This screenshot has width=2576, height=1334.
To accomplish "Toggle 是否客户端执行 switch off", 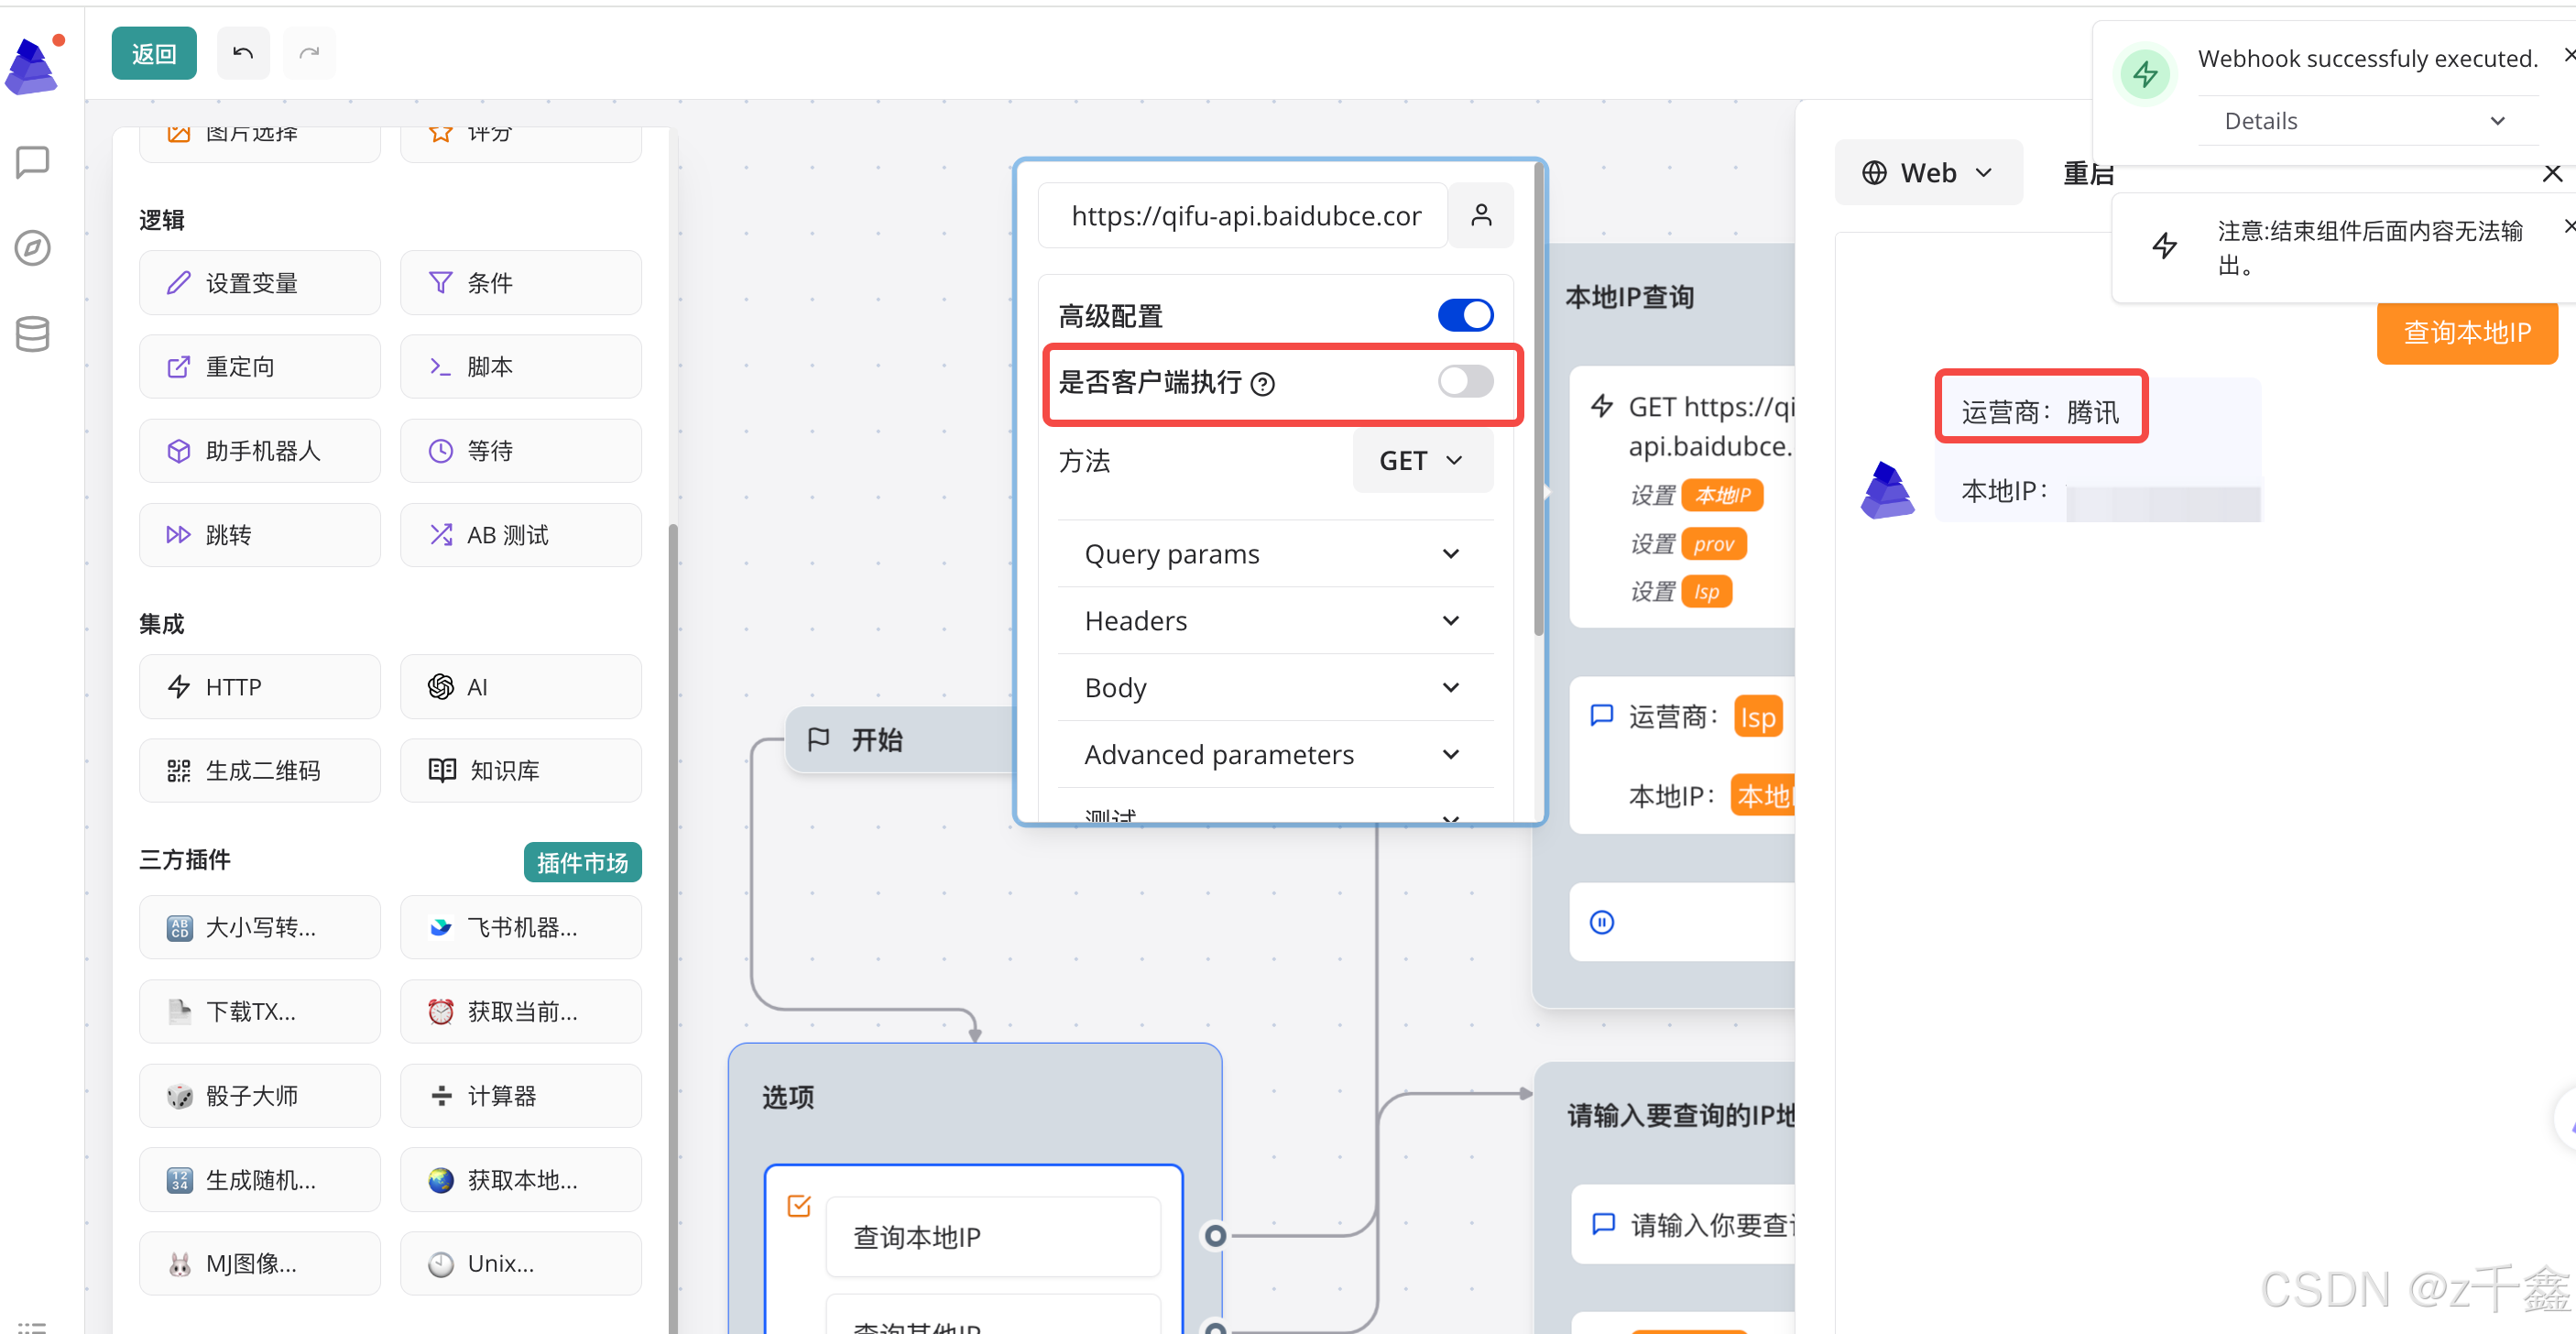I will [x=1462, y=381].
